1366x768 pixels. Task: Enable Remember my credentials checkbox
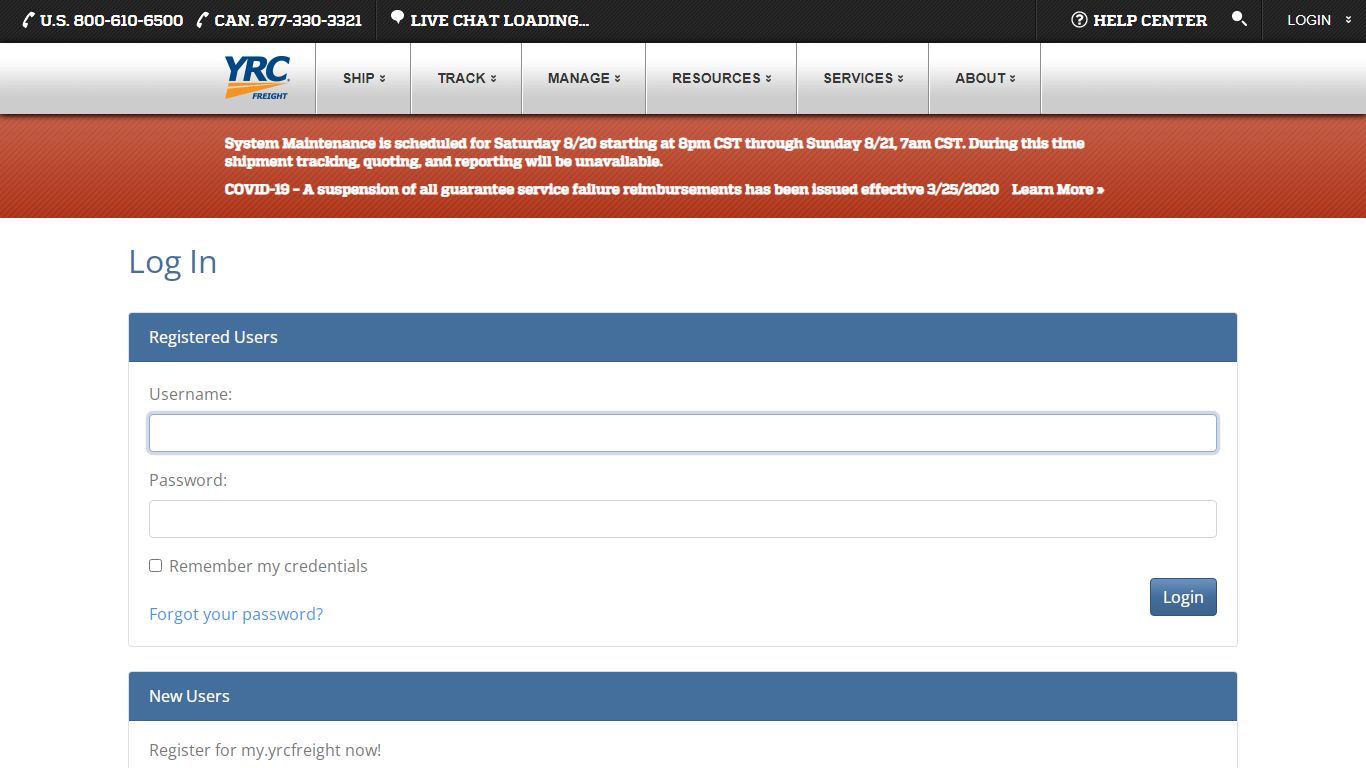[x=155, y=566]
